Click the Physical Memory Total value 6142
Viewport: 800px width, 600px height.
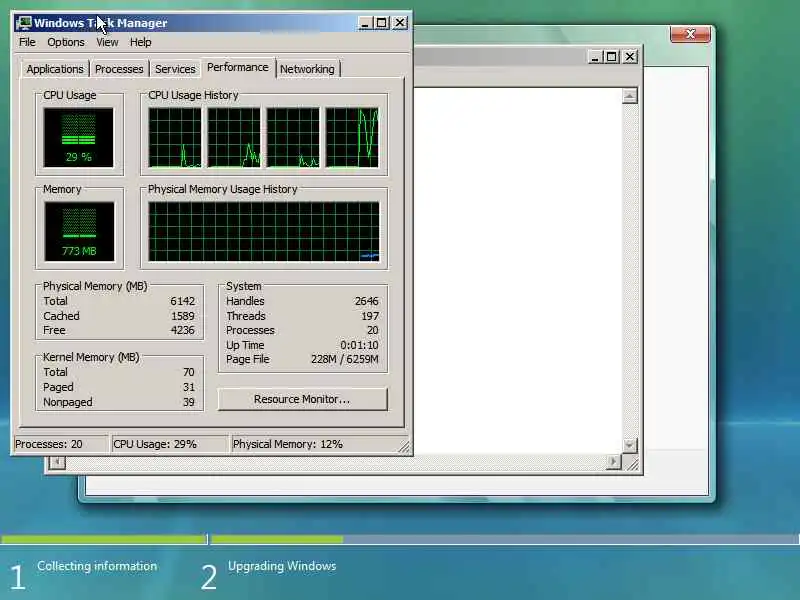coord(183,301)
